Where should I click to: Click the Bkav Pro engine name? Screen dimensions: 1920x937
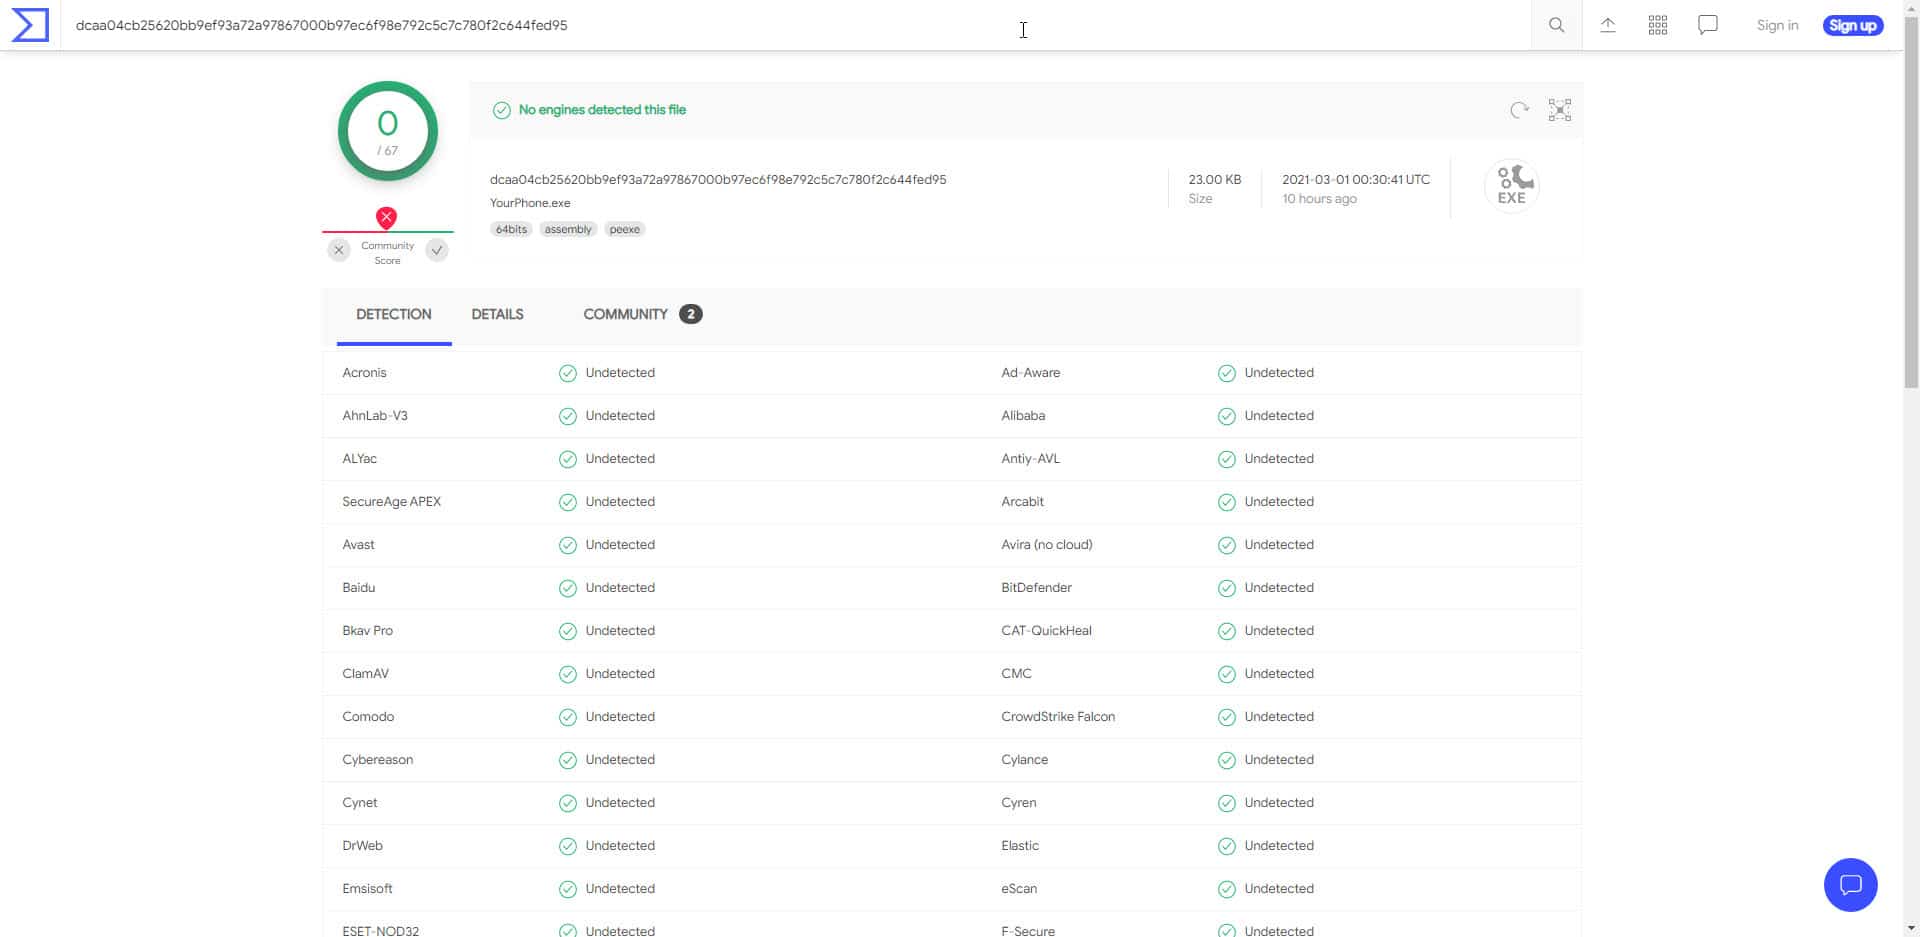tap(367, 631)
